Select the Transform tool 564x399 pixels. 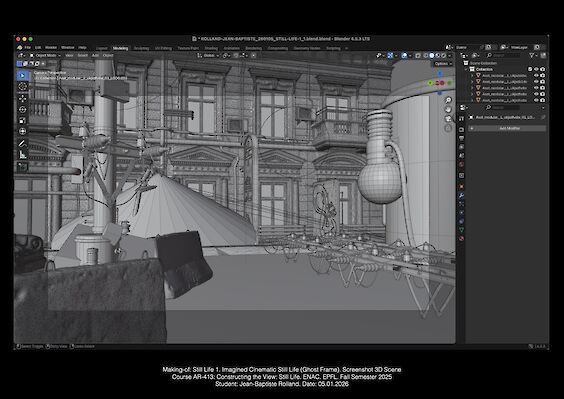[x=22, y=131]
